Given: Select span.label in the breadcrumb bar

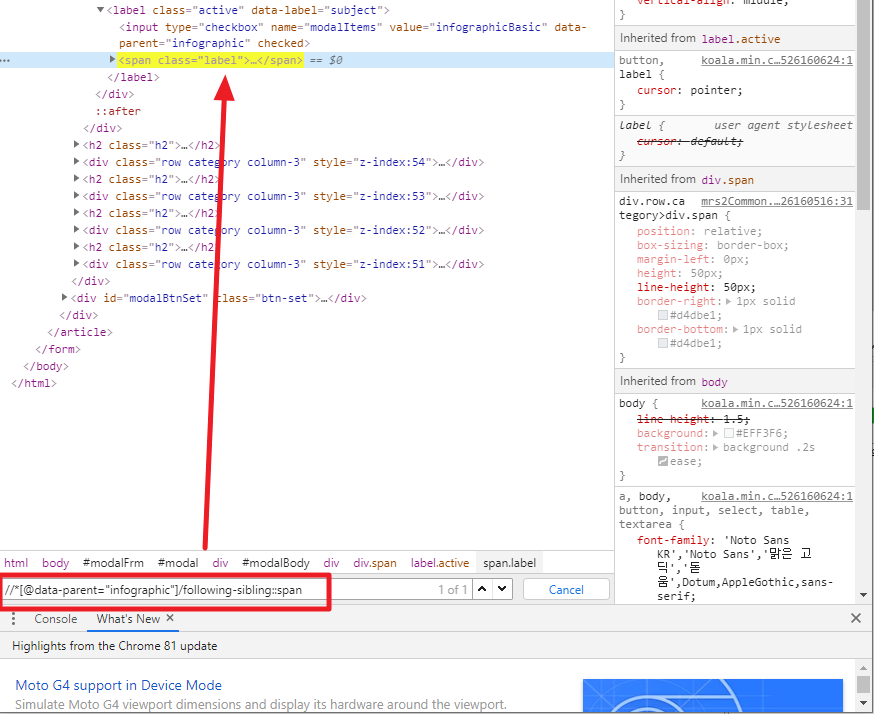Looking at the screenshot, I should [509, 563].
